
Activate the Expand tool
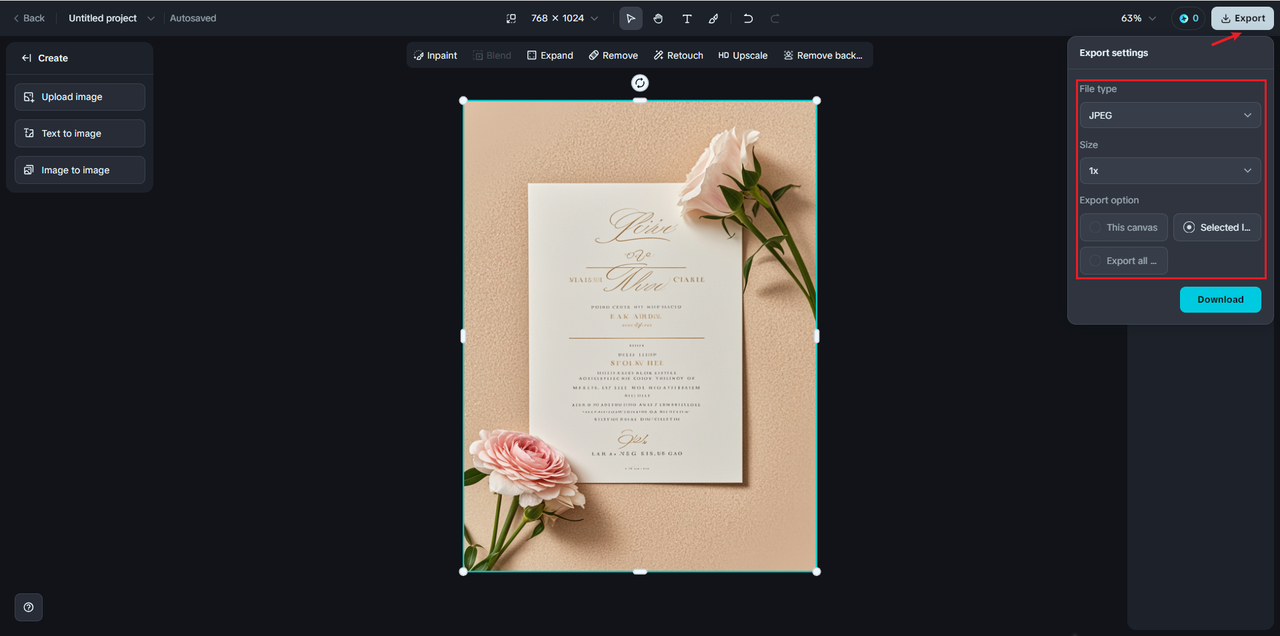tap(550, 55)
